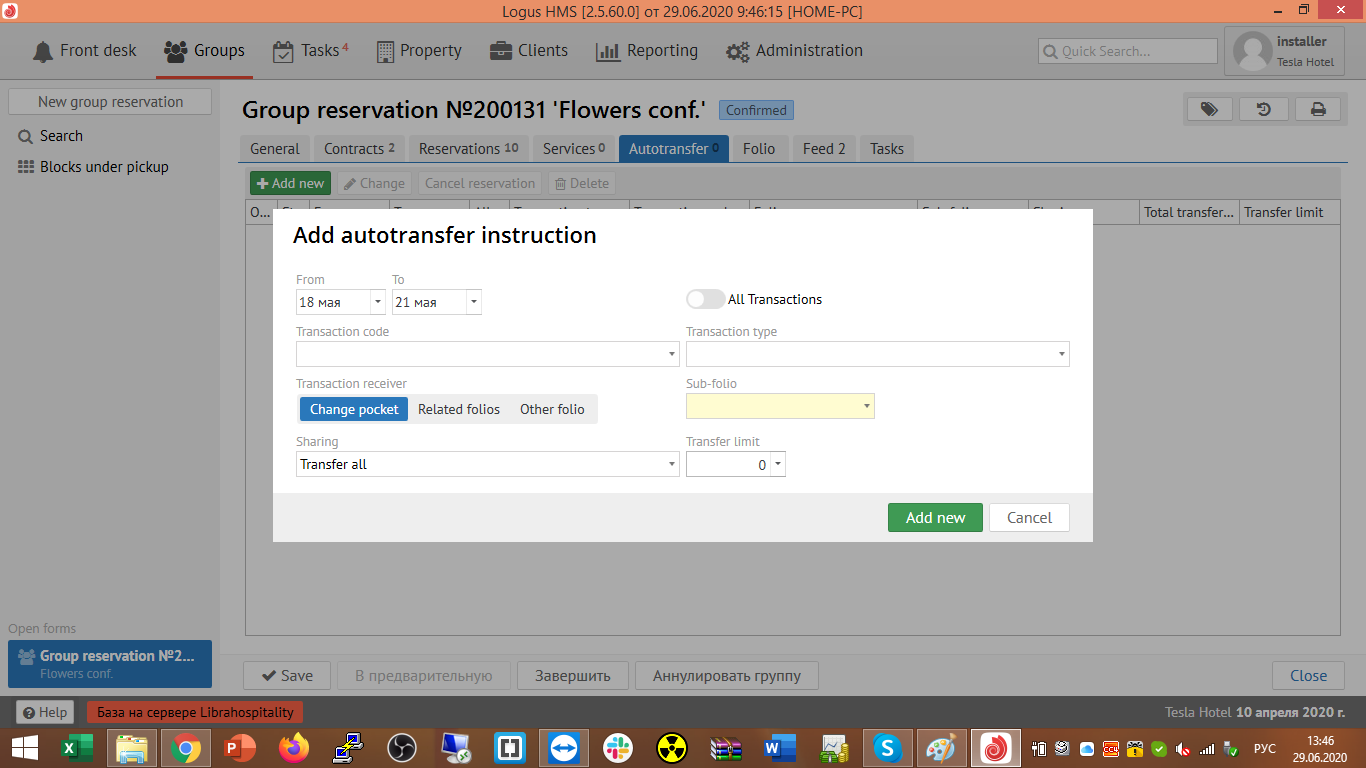Open Paint from the taskbar

941,747
